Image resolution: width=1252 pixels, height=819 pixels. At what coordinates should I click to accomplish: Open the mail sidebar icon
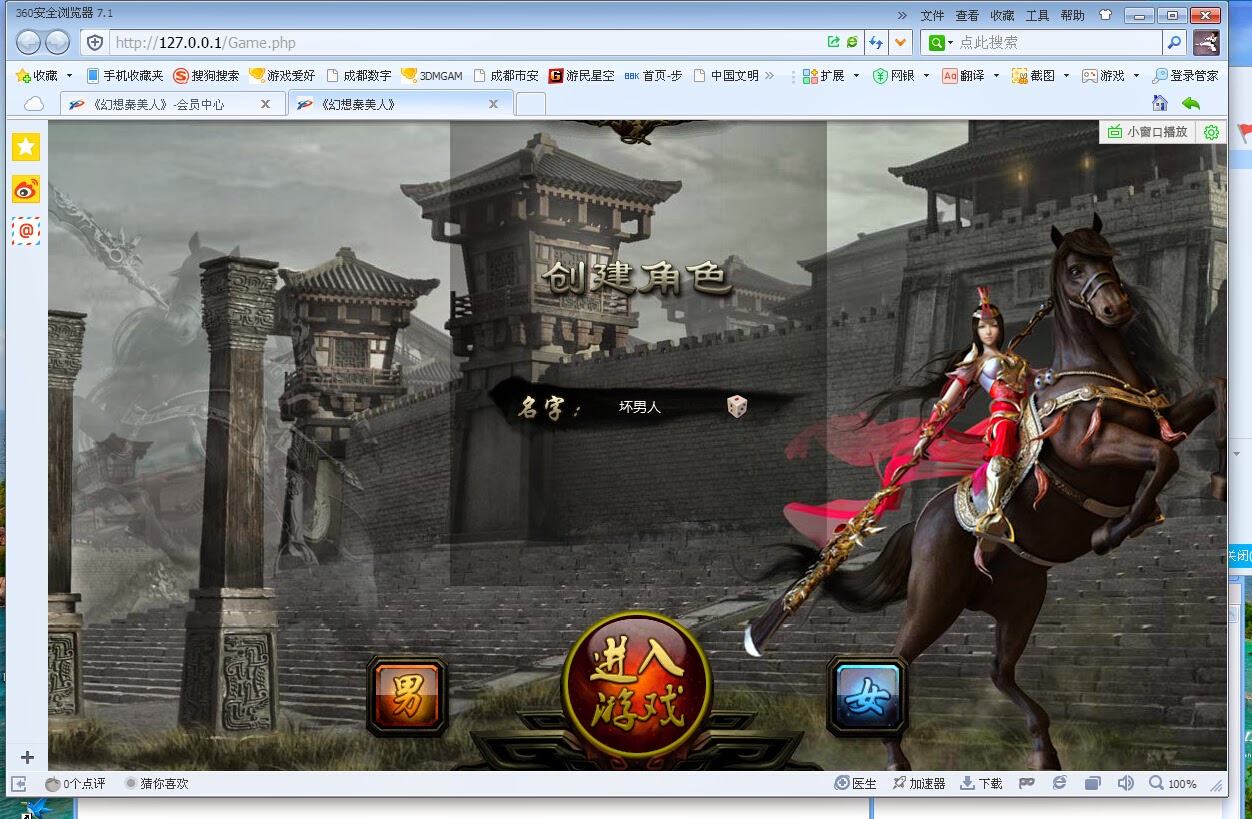tap(26, 231)
